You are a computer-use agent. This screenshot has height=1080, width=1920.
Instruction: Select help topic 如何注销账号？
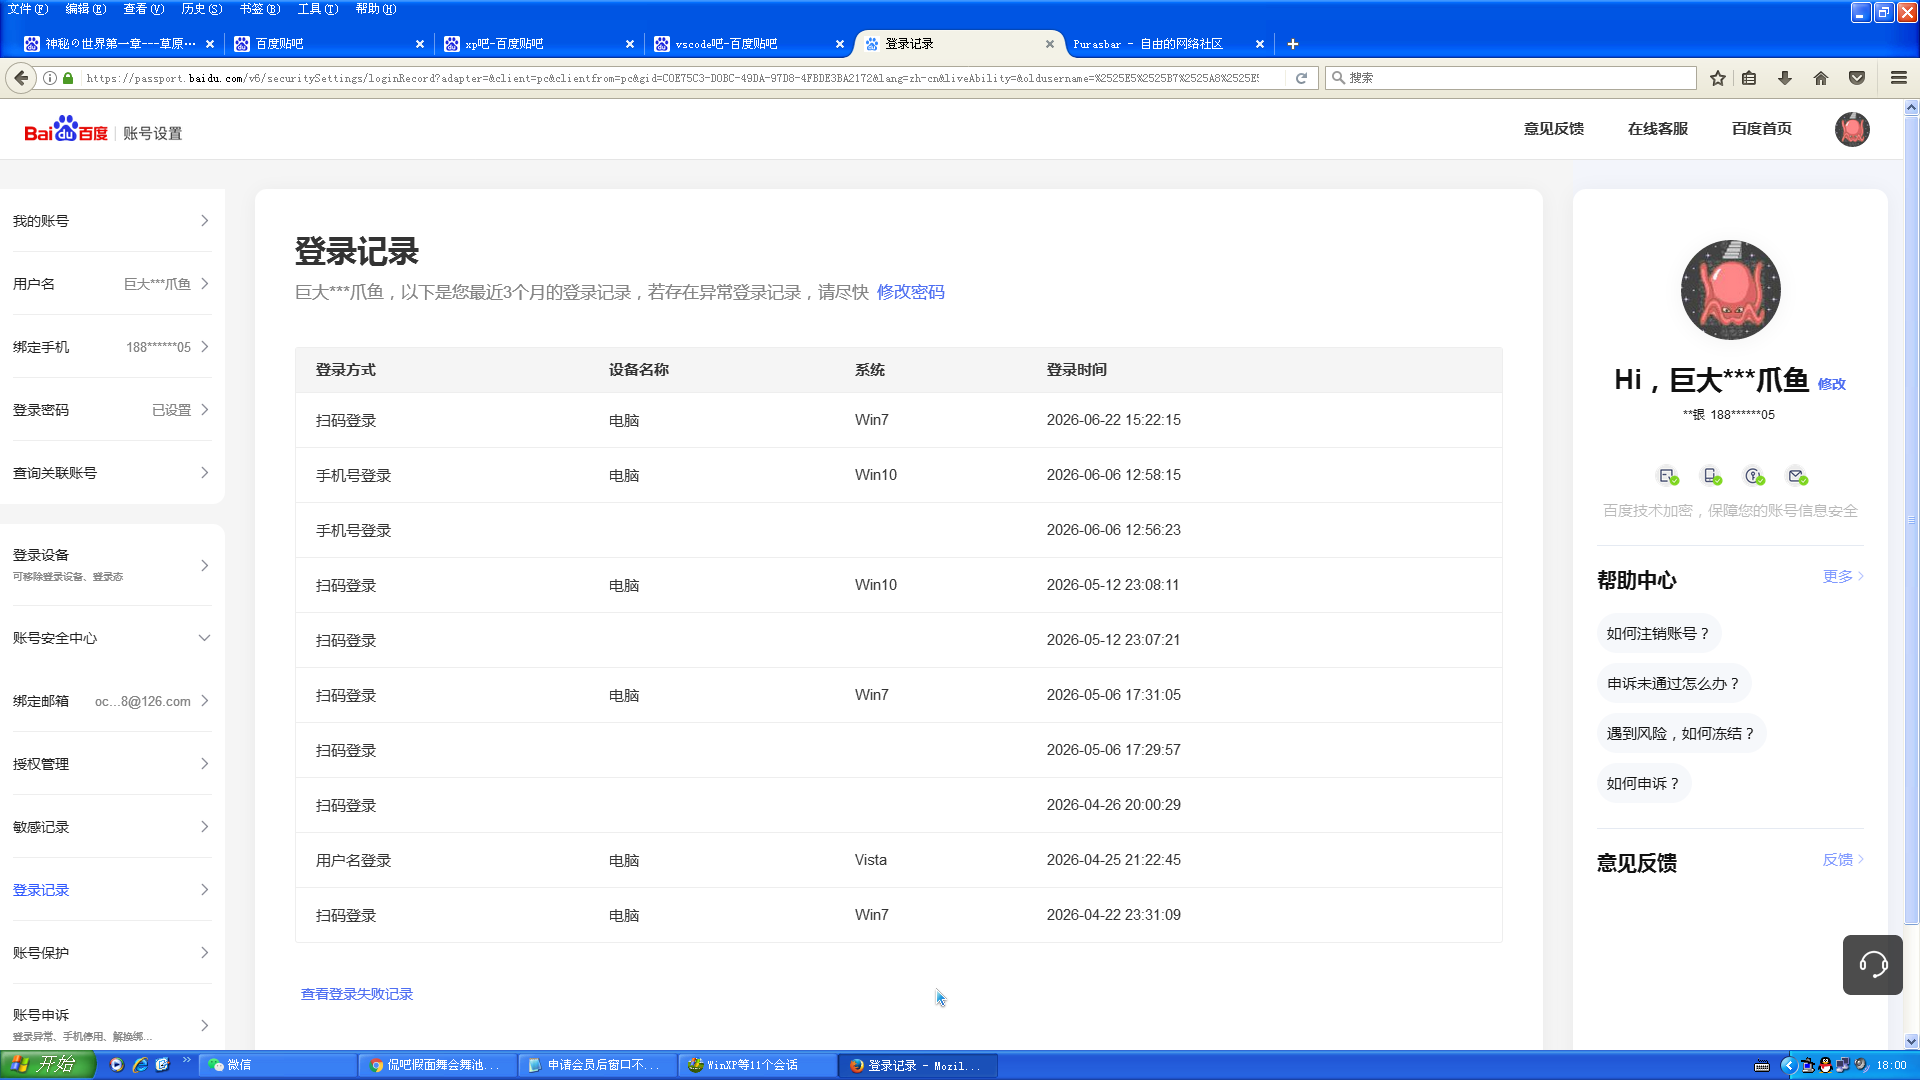click(1658, 634)
